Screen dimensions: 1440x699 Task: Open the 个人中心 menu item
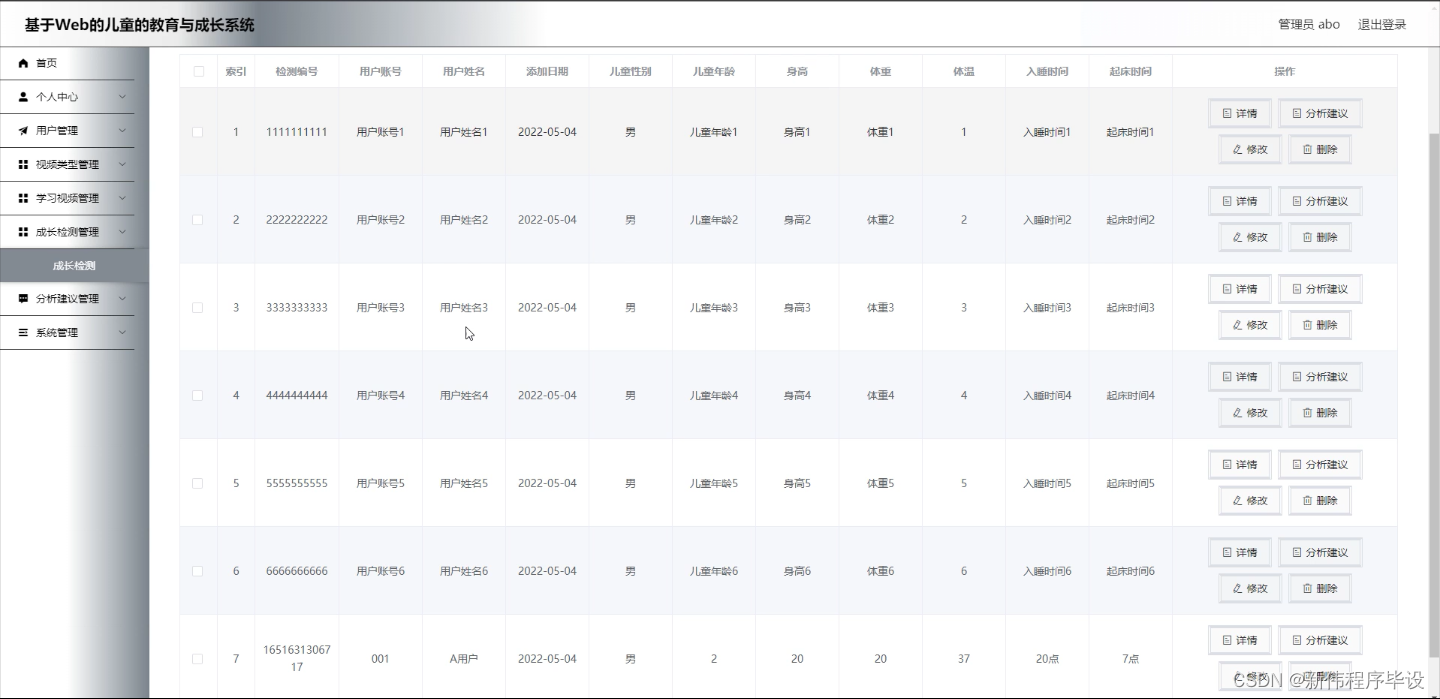pyautogui.click(x=67, y=97)
